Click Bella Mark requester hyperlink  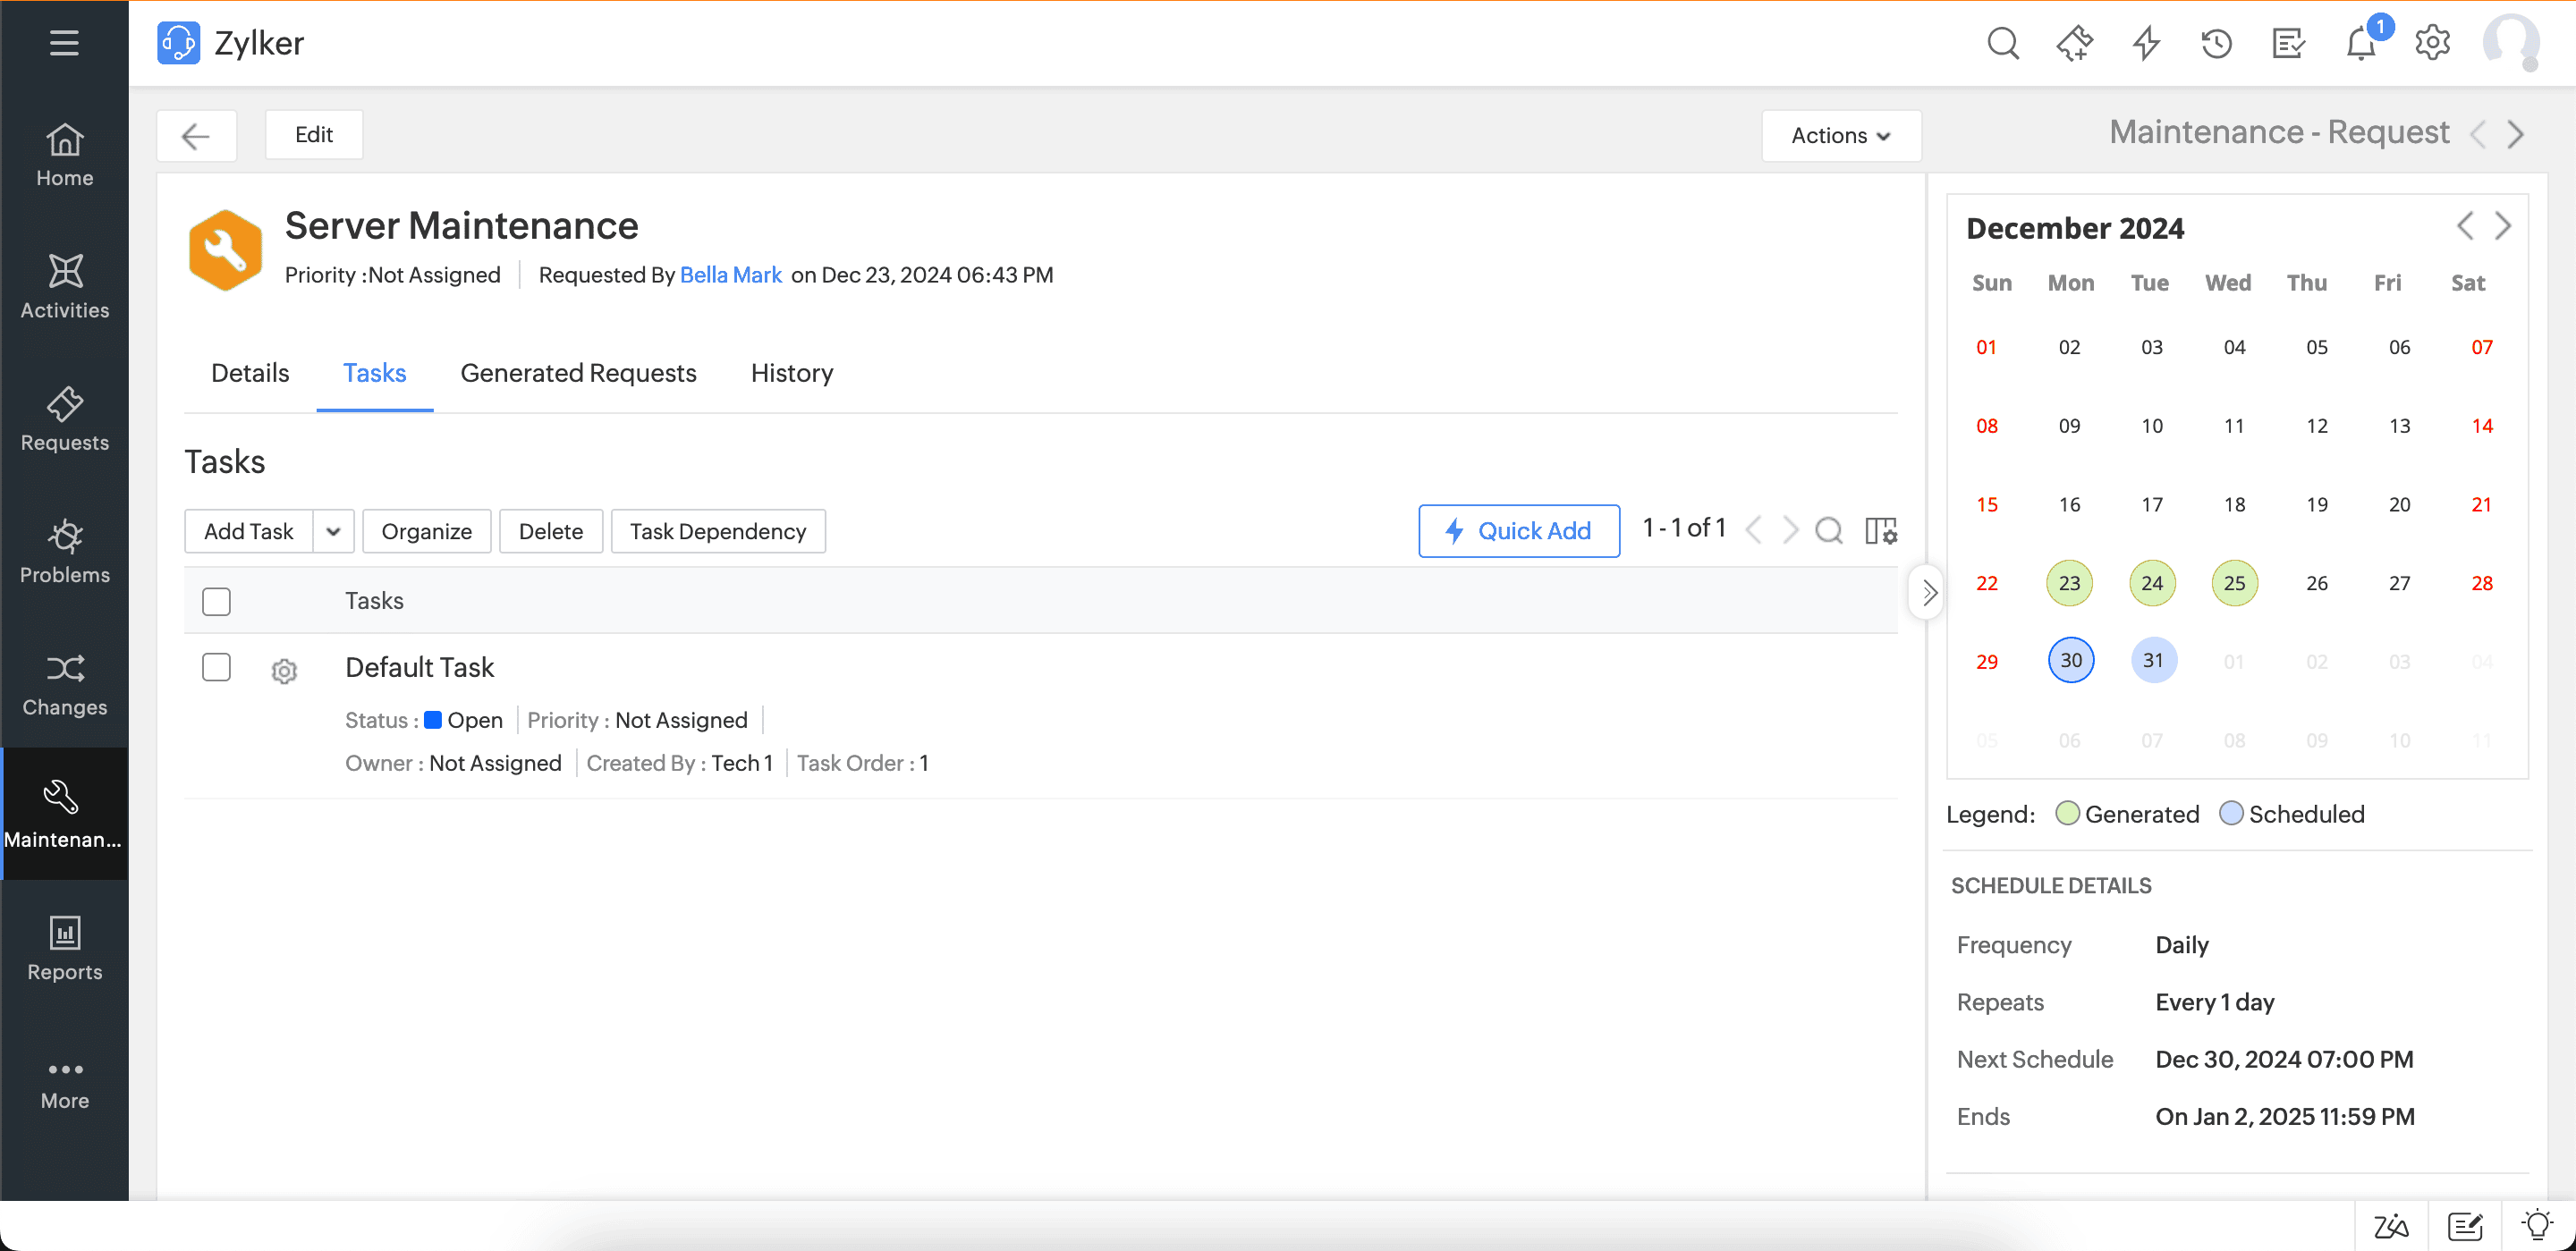[730, 275]
